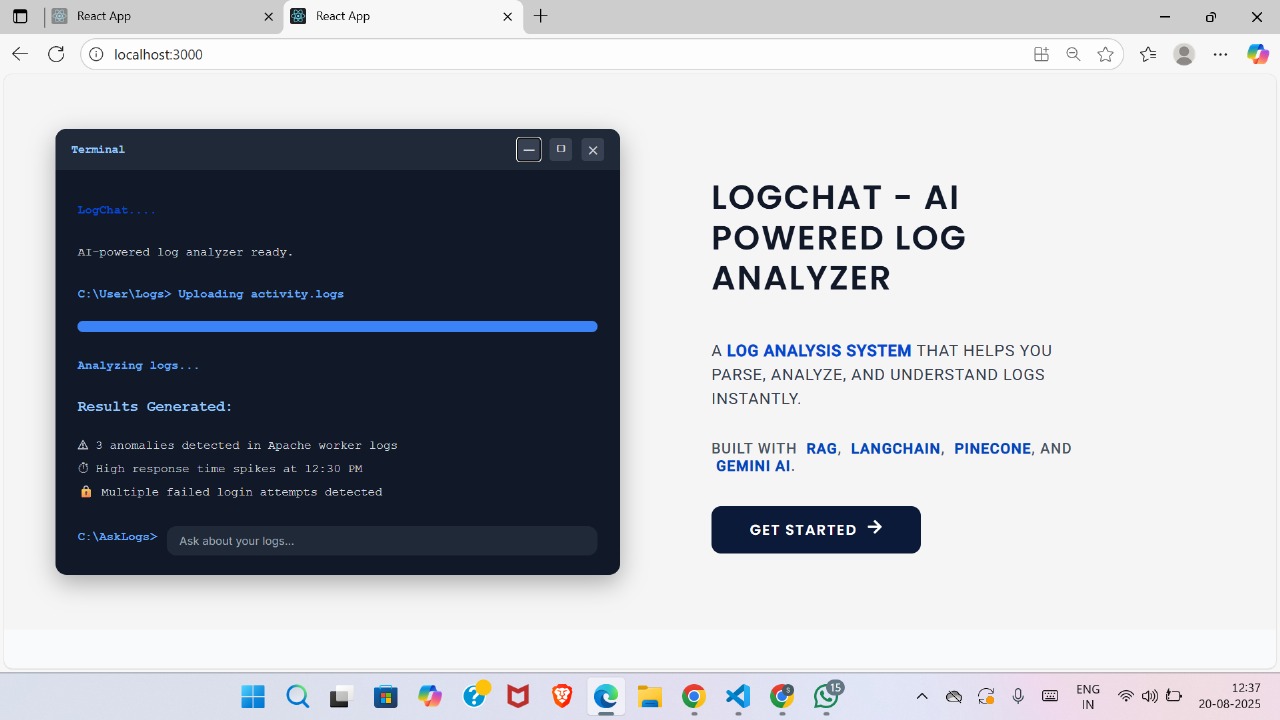Click the blue upload progress bar

(337, 327)
